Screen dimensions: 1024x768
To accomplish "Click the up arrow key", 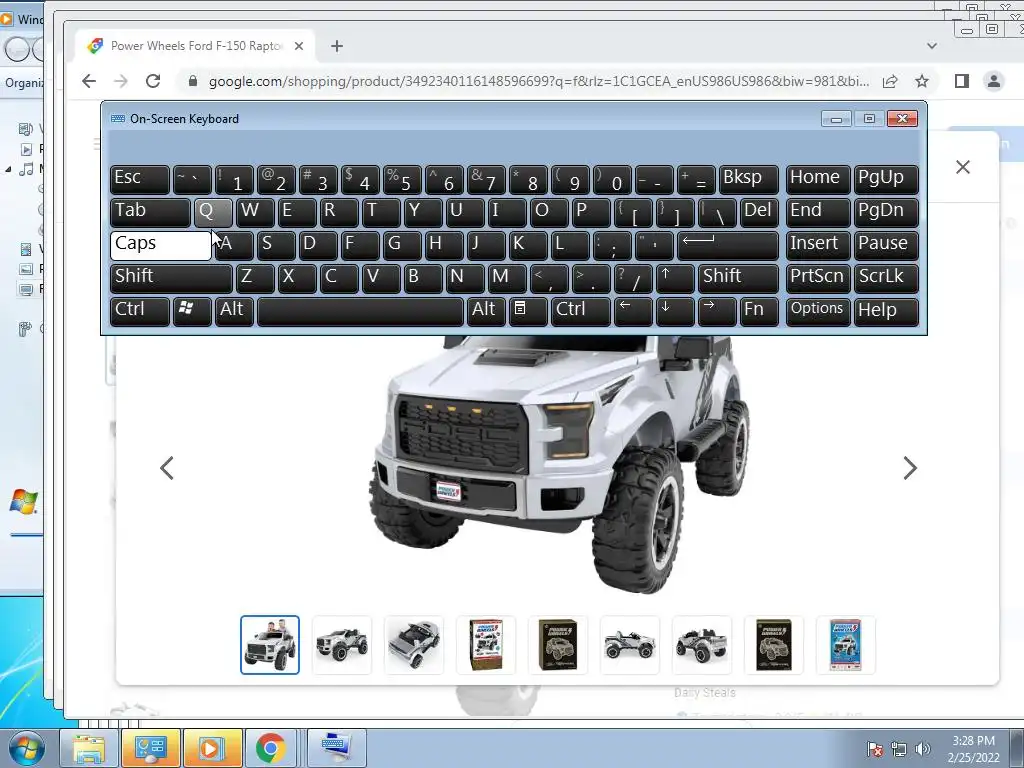I will tap(675, 278).
